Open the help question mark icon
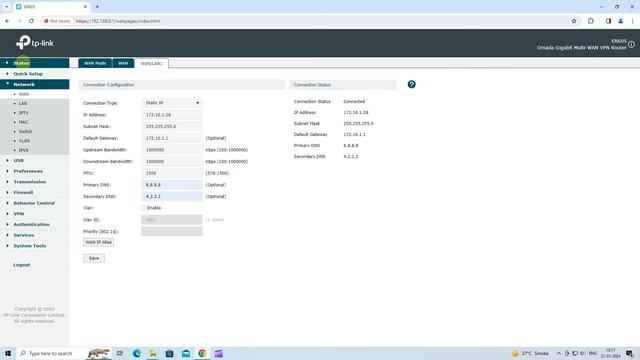The width and height of the screenshot is (640, 360). pos(411,84)
